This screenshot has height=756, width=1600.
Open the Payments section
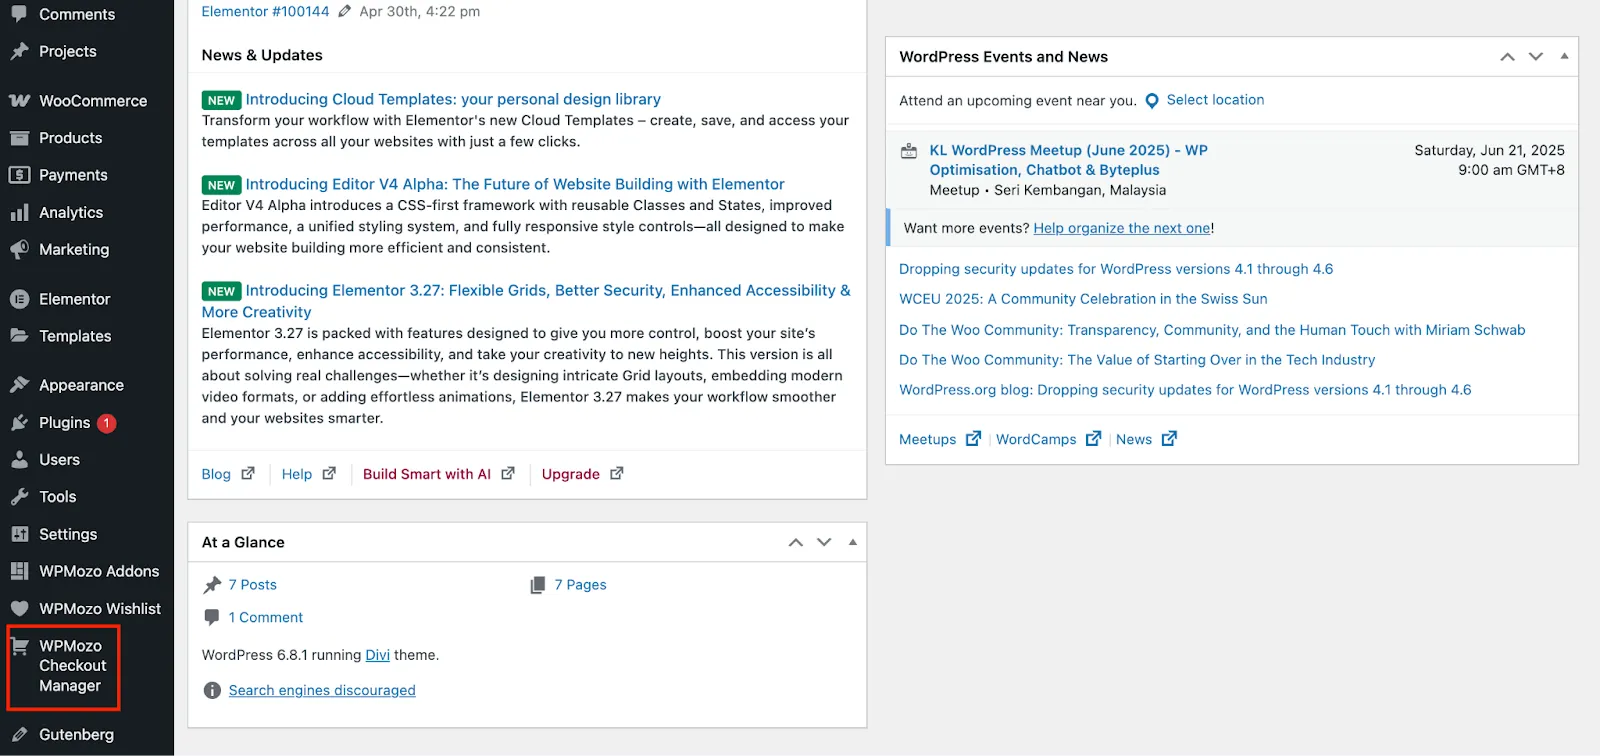pyautogui.click(x=73, y=175)
